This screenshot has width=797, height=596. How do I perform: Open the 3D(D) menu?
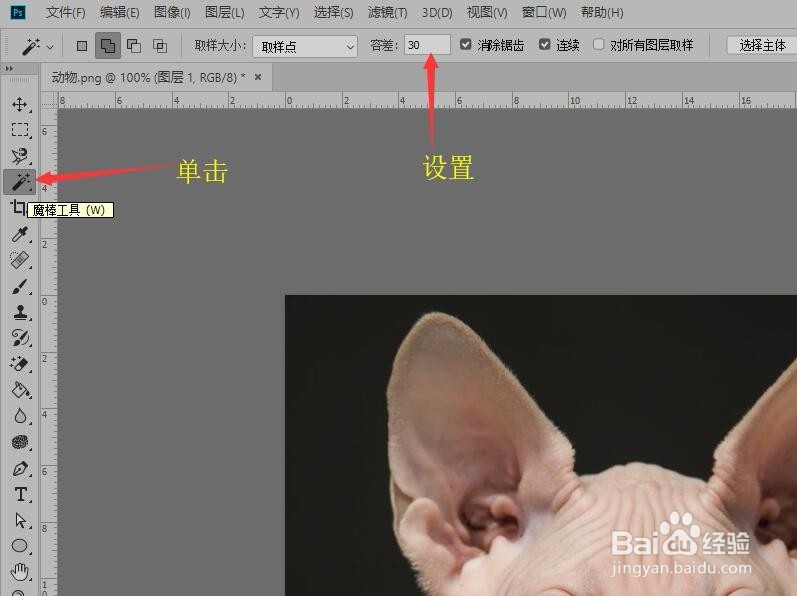point(437,12)
